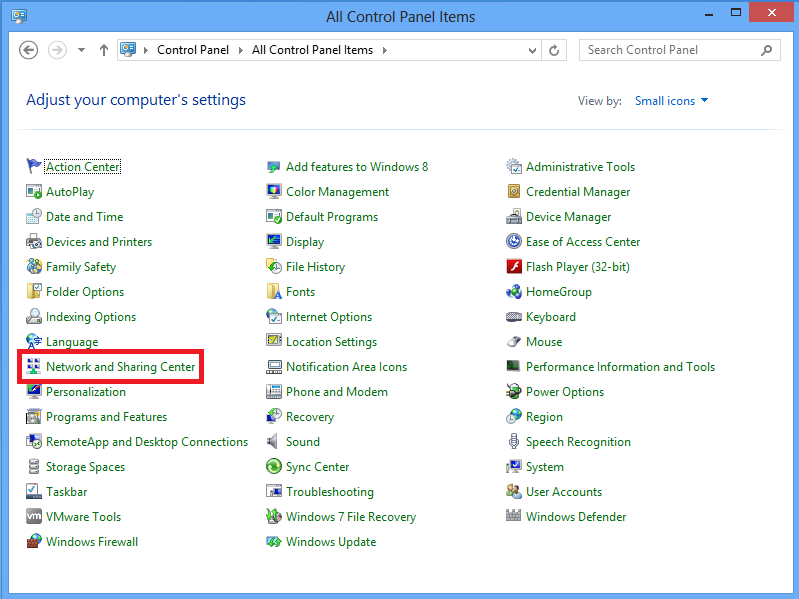Click the Folder Options icon

click(34, 291)
